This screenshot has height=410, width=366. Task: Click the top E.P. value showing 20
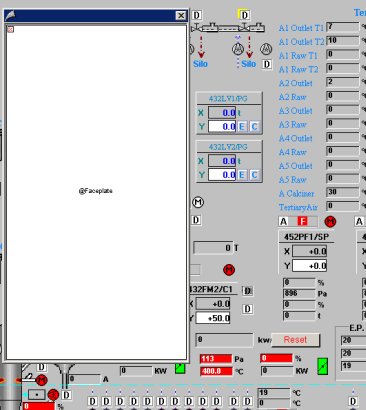coord(353,341)
